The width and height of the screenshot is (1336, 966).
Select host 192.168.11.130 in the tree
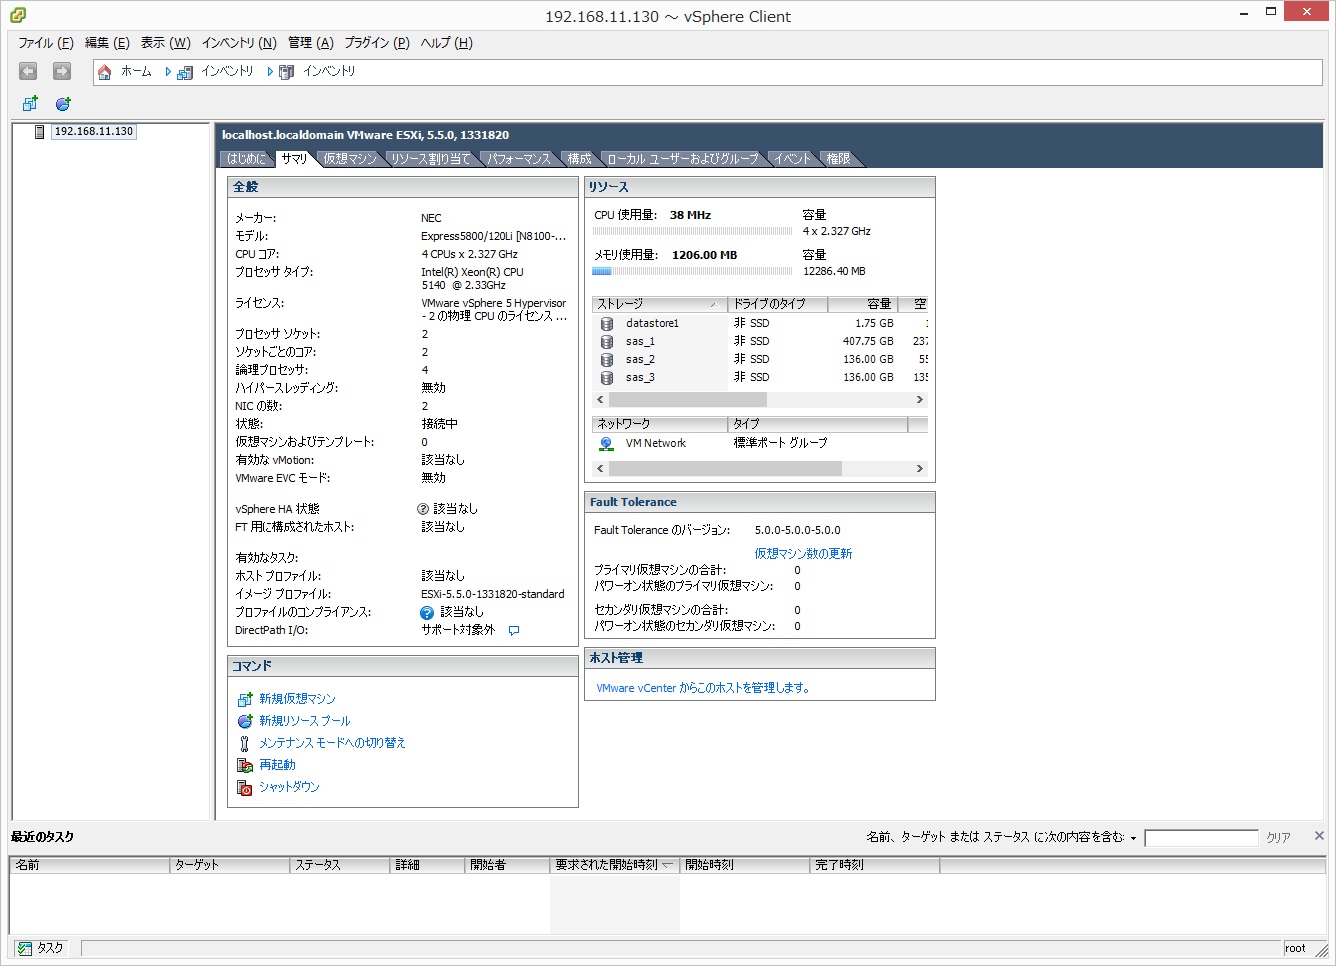click(x=94, y=132)
